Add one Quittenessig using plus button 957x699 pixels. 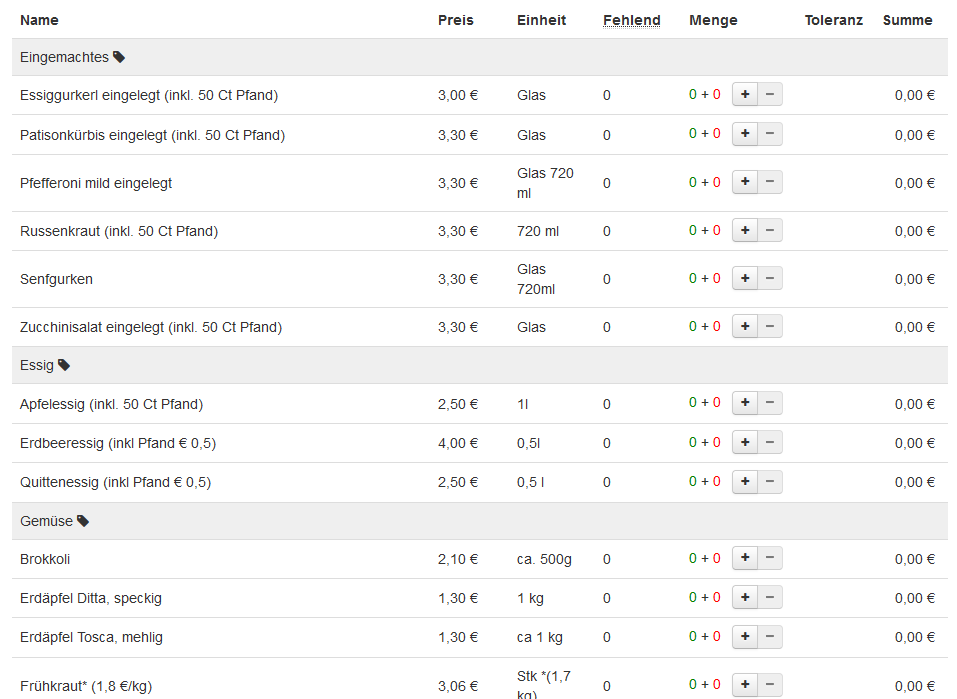[744, 482]
